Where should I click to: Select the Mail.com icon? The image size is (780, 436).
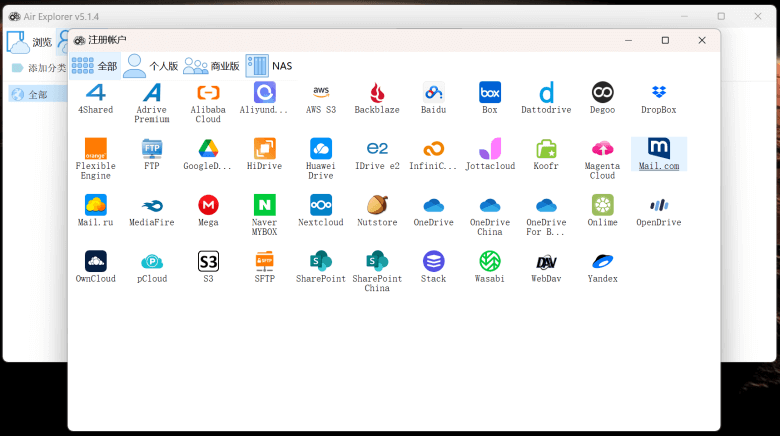[659, 149]
